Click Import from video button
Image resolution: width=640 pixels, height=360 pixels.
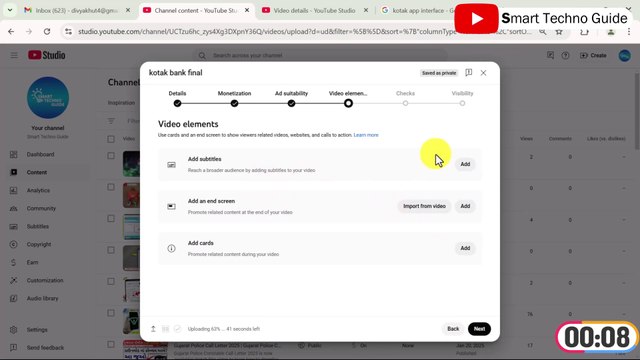(x=424, y=206)
